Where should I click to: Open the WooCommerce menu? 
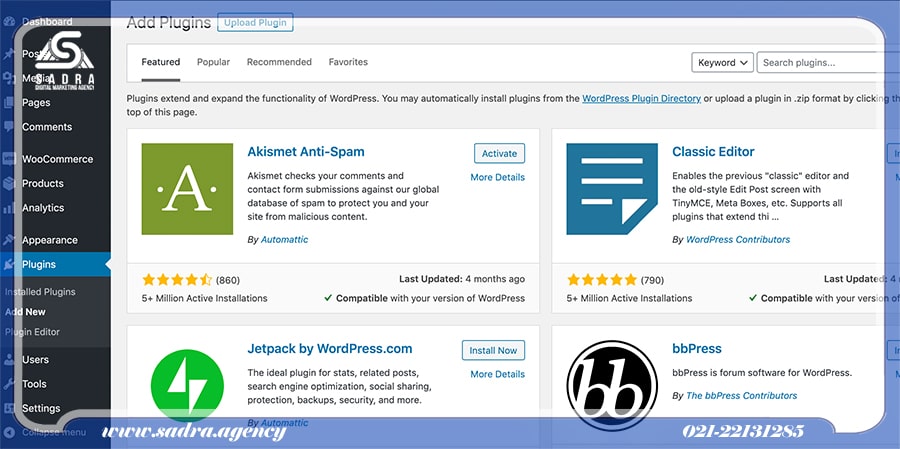tap(57, 159)
